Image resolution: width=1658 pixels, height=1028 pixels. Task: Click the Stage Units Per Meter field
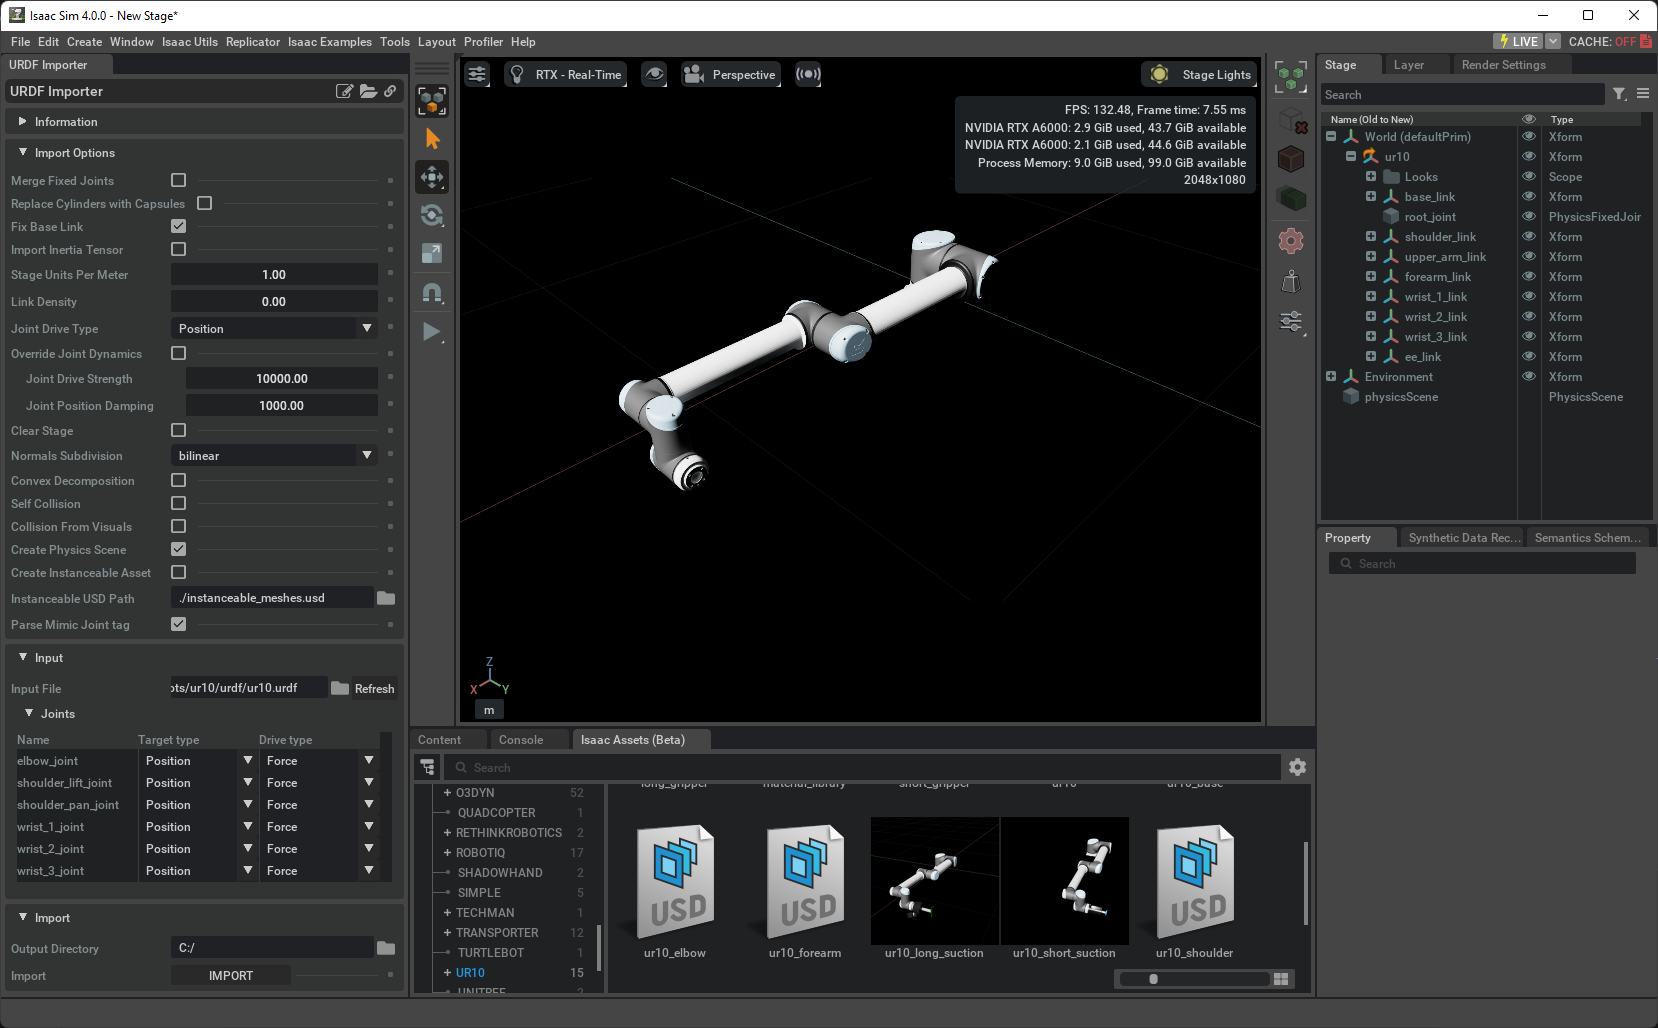tap(274, 274)
